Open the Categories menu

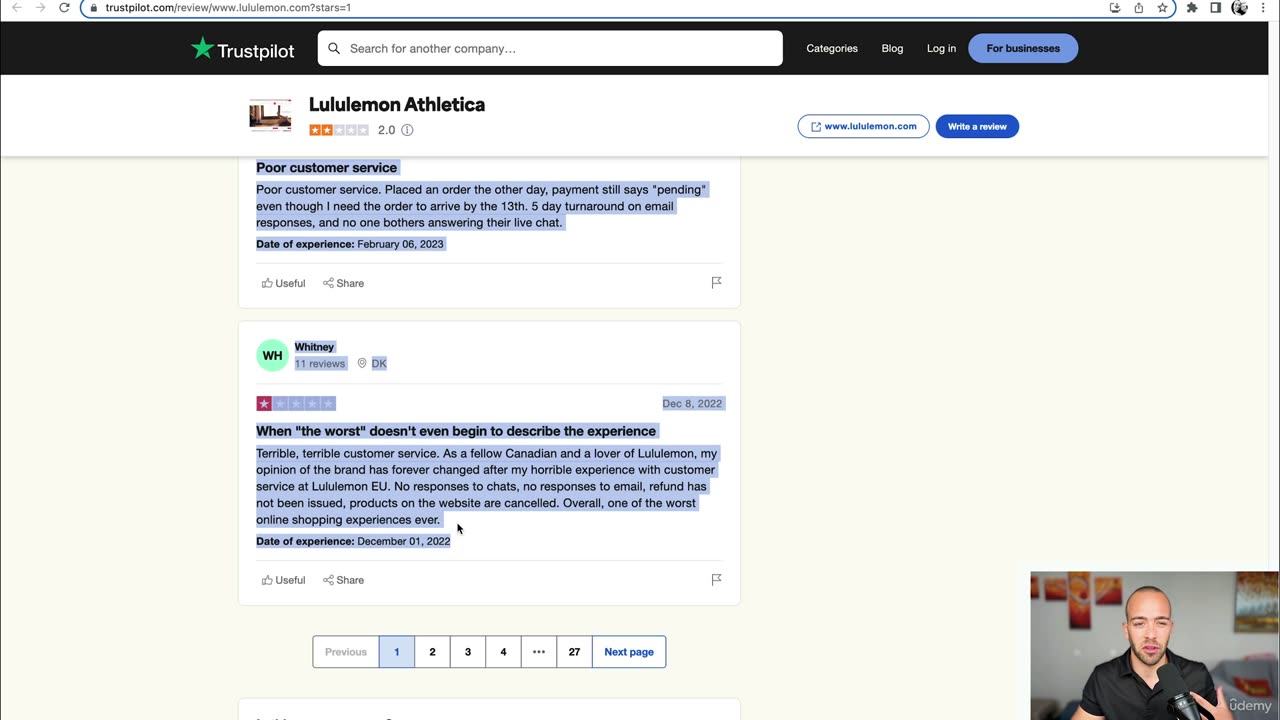point(832,48)
